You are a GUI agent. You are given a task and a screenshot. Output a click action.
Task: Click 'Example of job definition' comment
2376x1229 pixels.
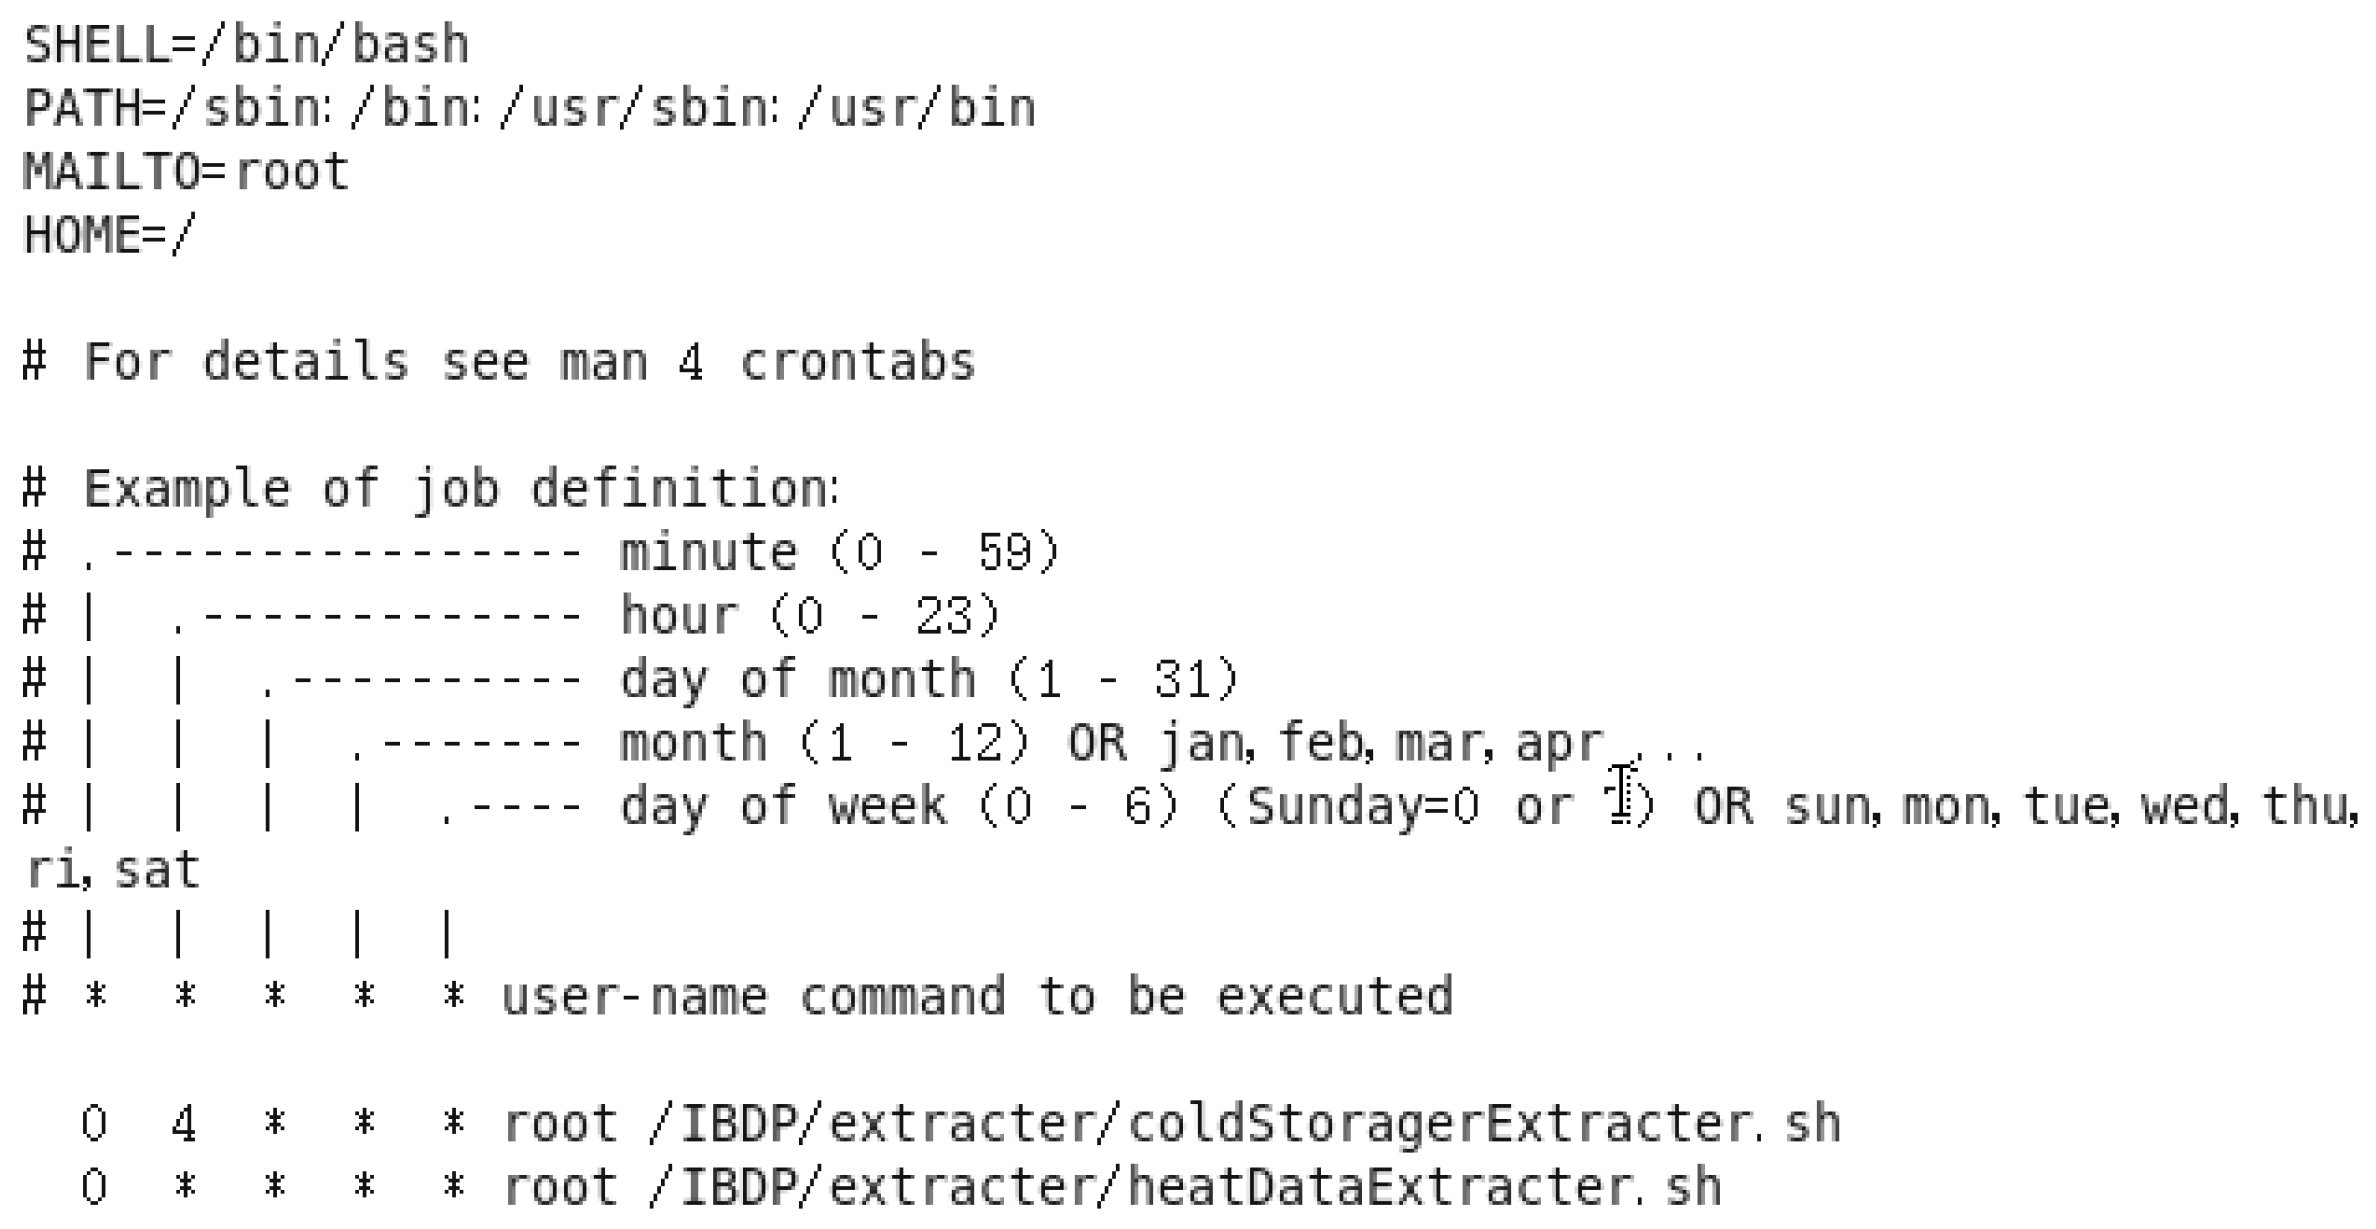pos(459,490)
